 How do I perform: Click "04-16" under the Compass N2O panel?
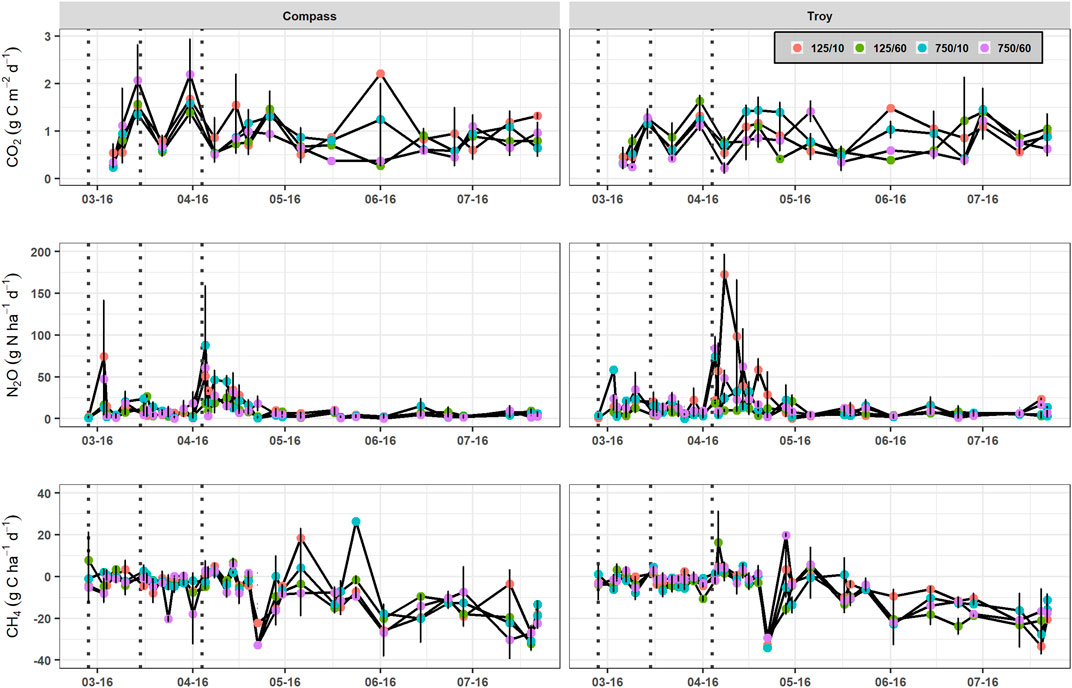point(192,440)
